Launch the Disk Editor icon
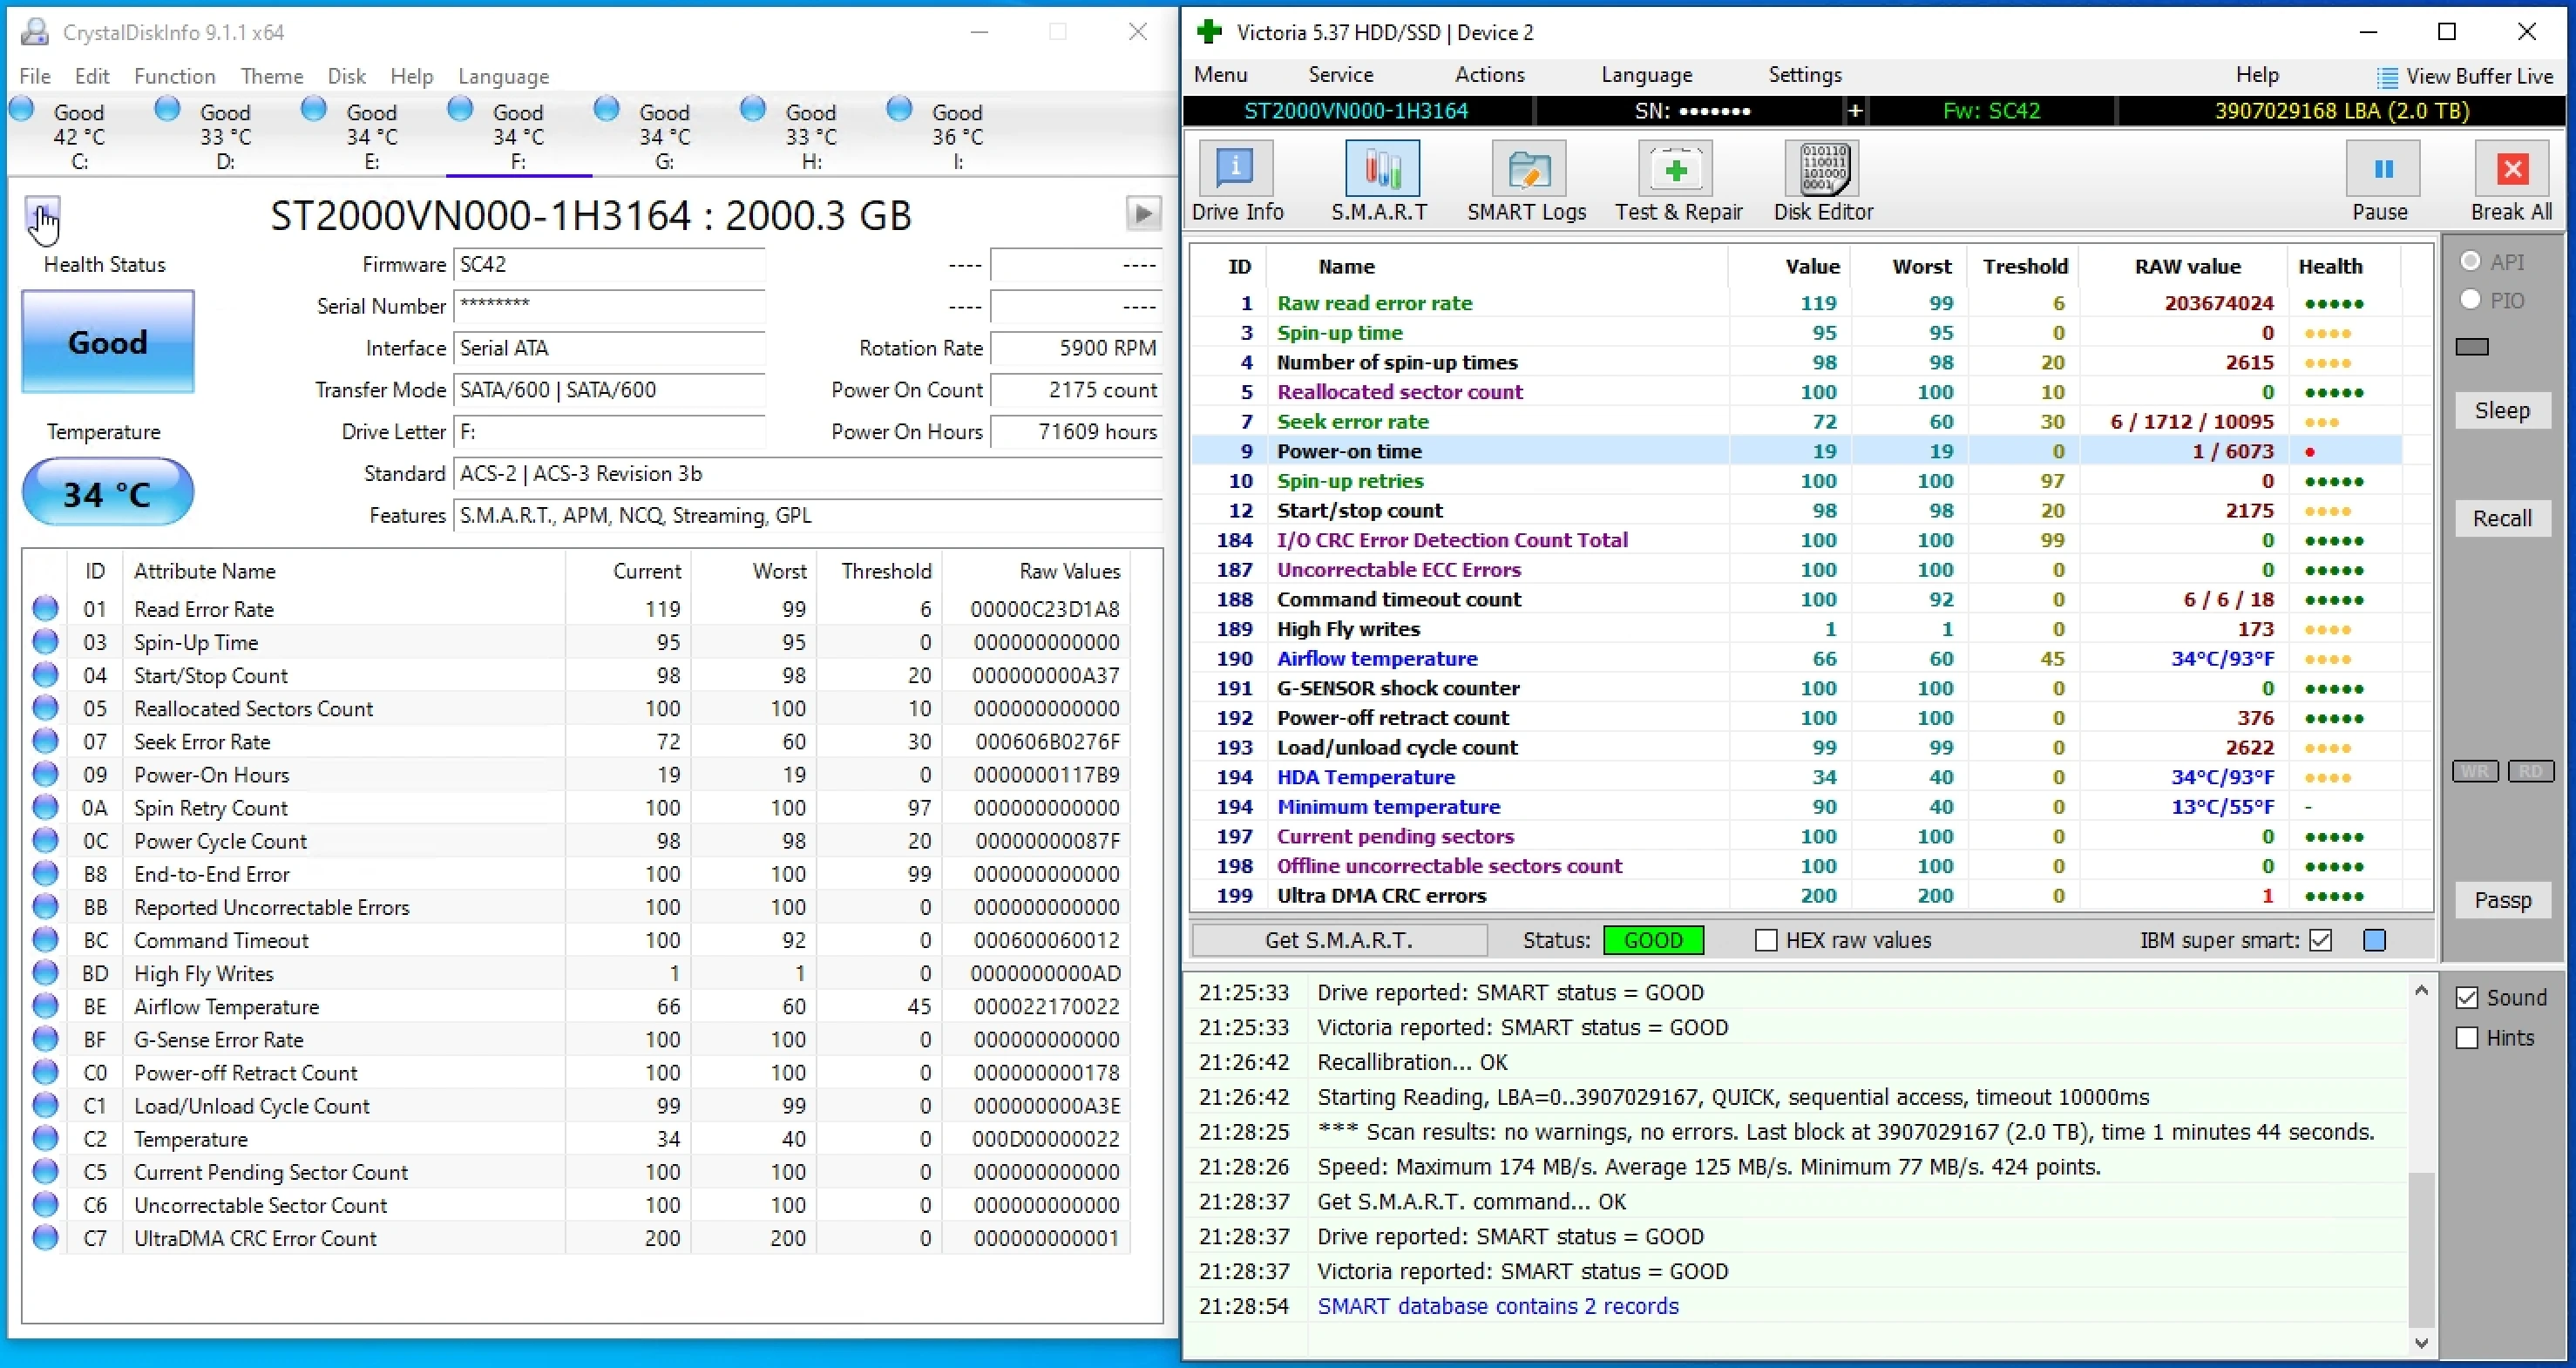The width and height of the screenshot is (2576, 1368). (x=1822, y=170)
